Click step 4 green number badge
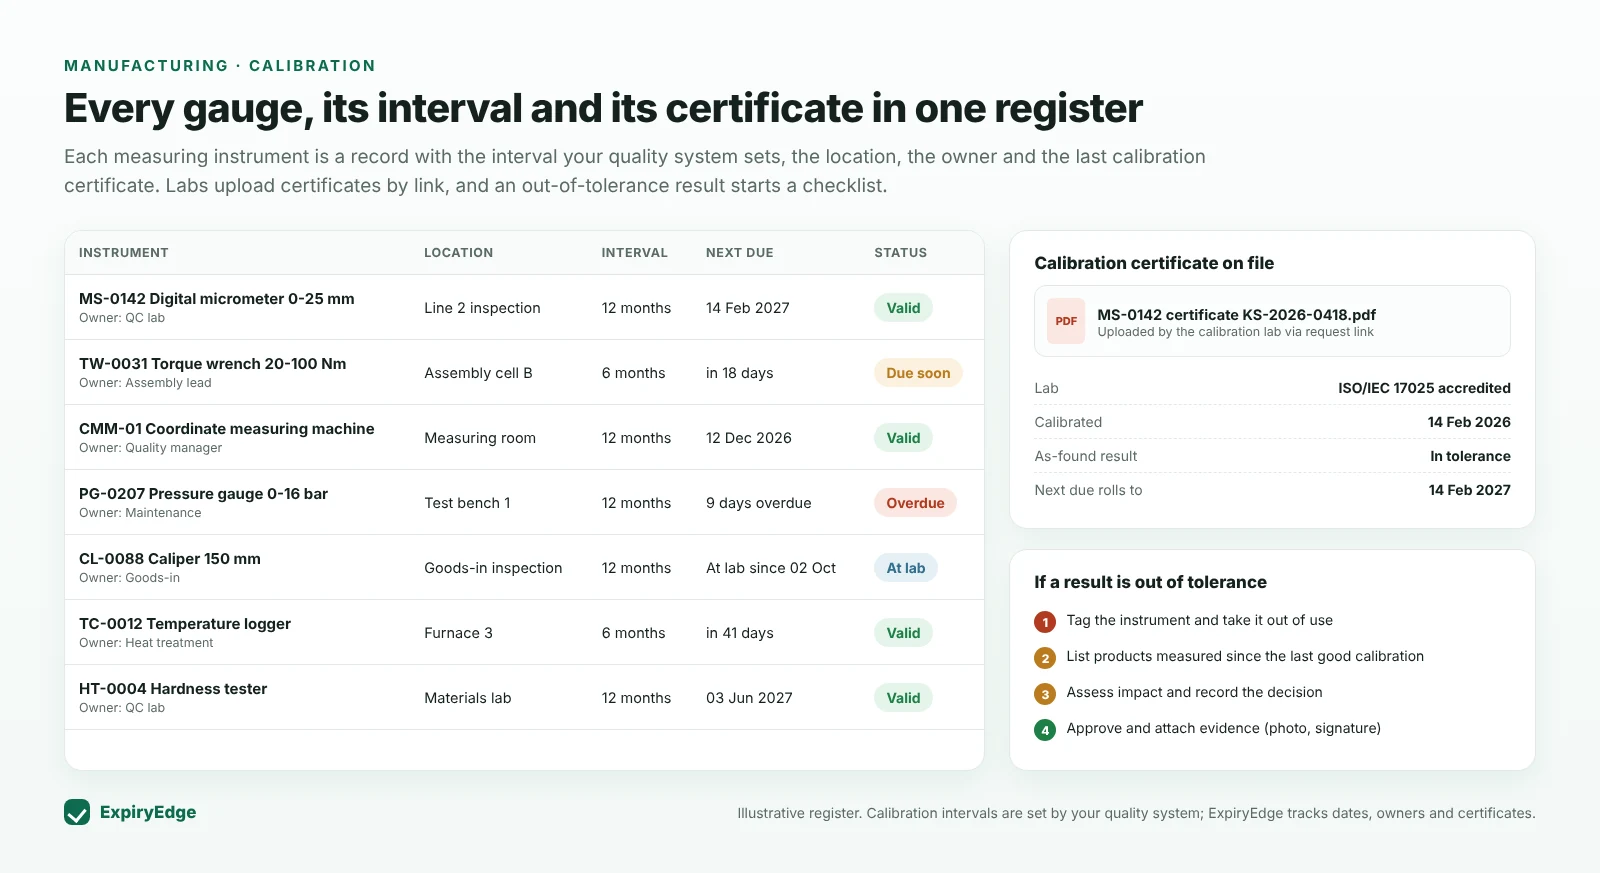The width and height of the screenshot is (1600, 873). (x=1045, y=730)
